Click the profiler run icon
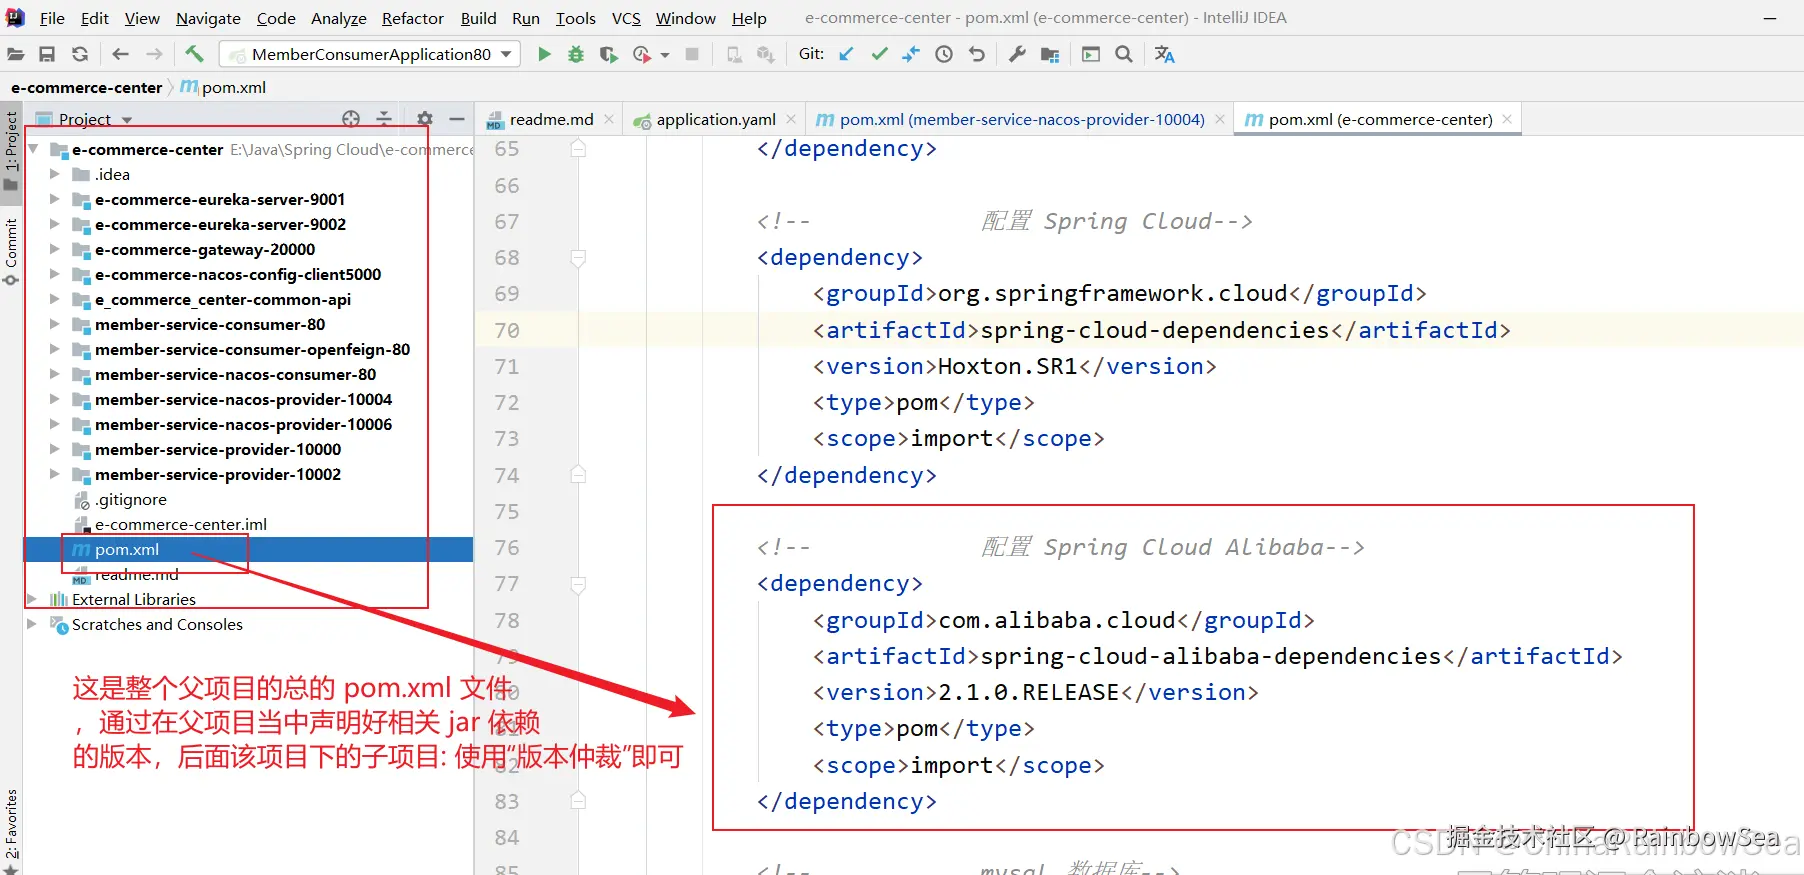This screenshot has height=875, width=1804. [642, 54]
